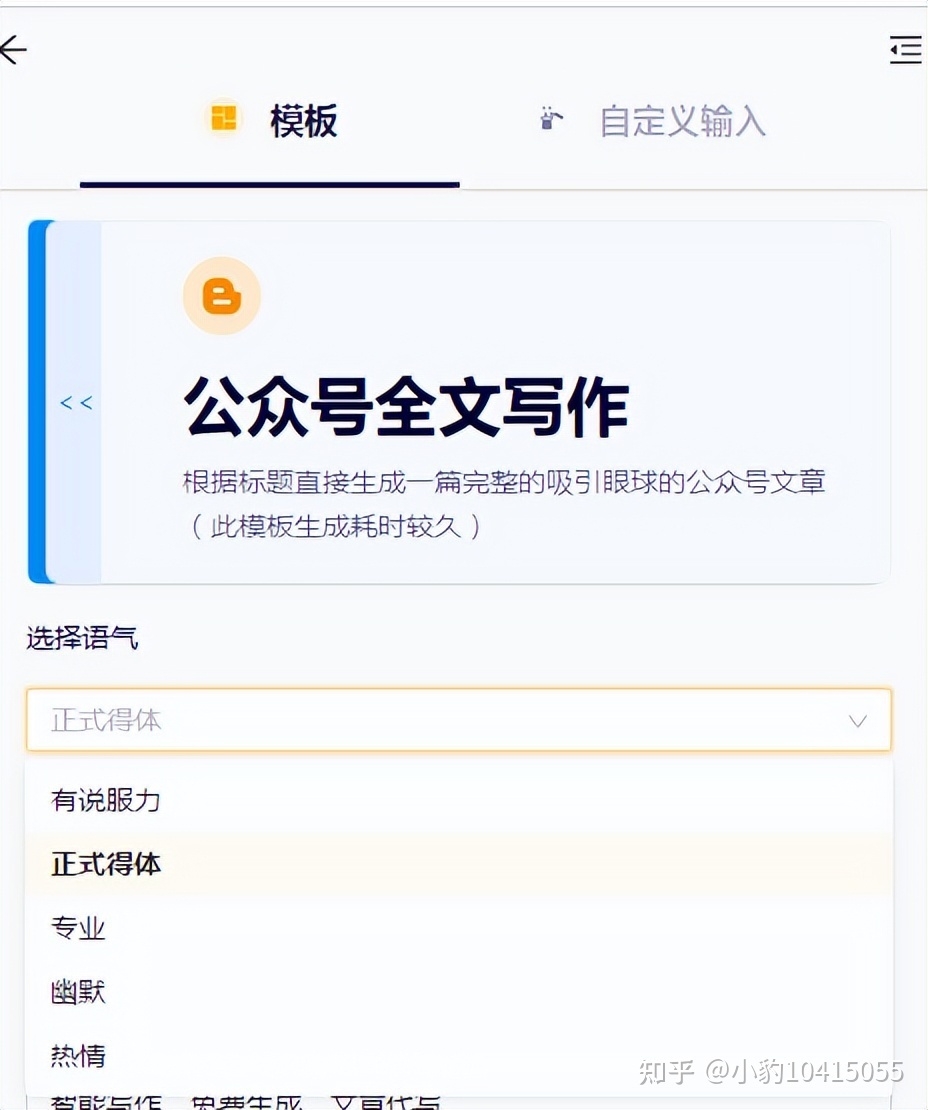
Task: Choose the 热情 tone option
Action: pyautogui.click(x=78, y=1055)
